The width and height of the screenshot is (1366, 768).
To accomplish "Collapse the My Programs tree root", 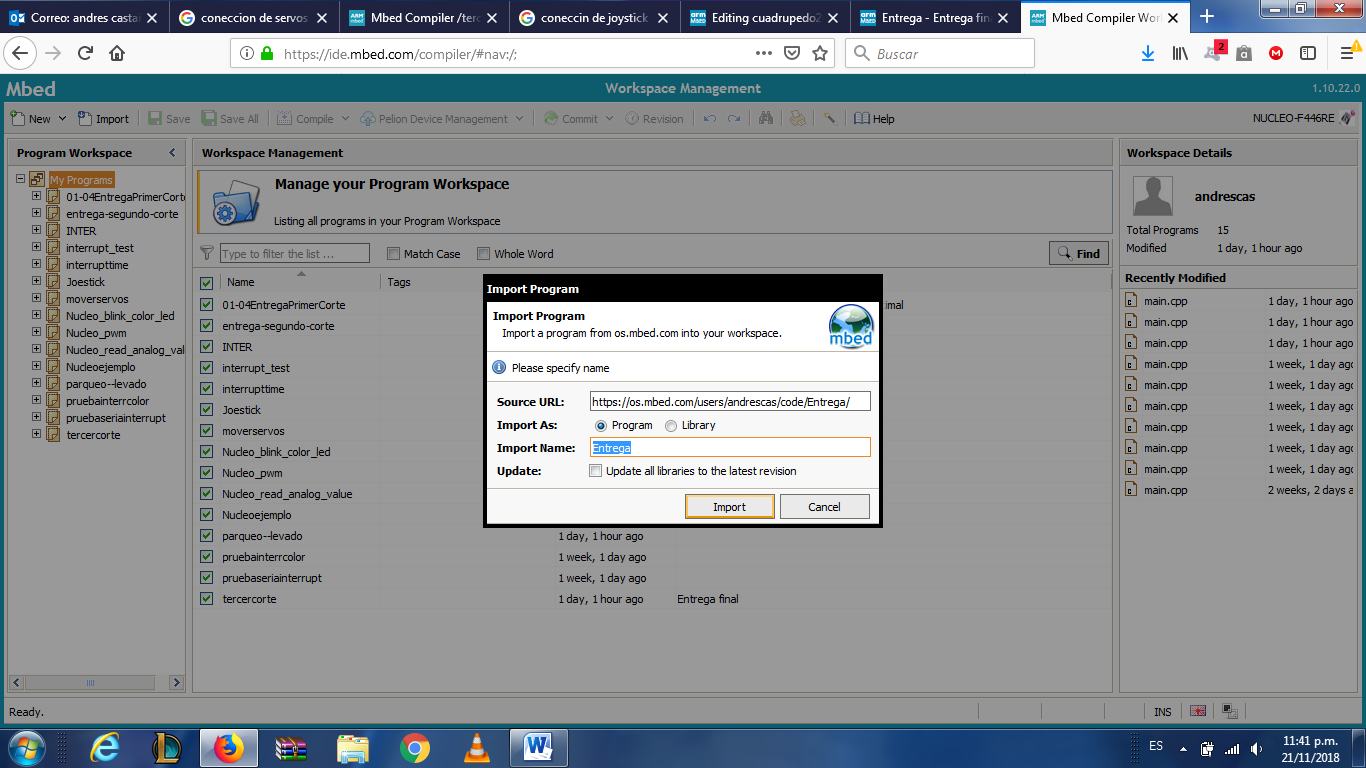I will (x=20, y=179).
